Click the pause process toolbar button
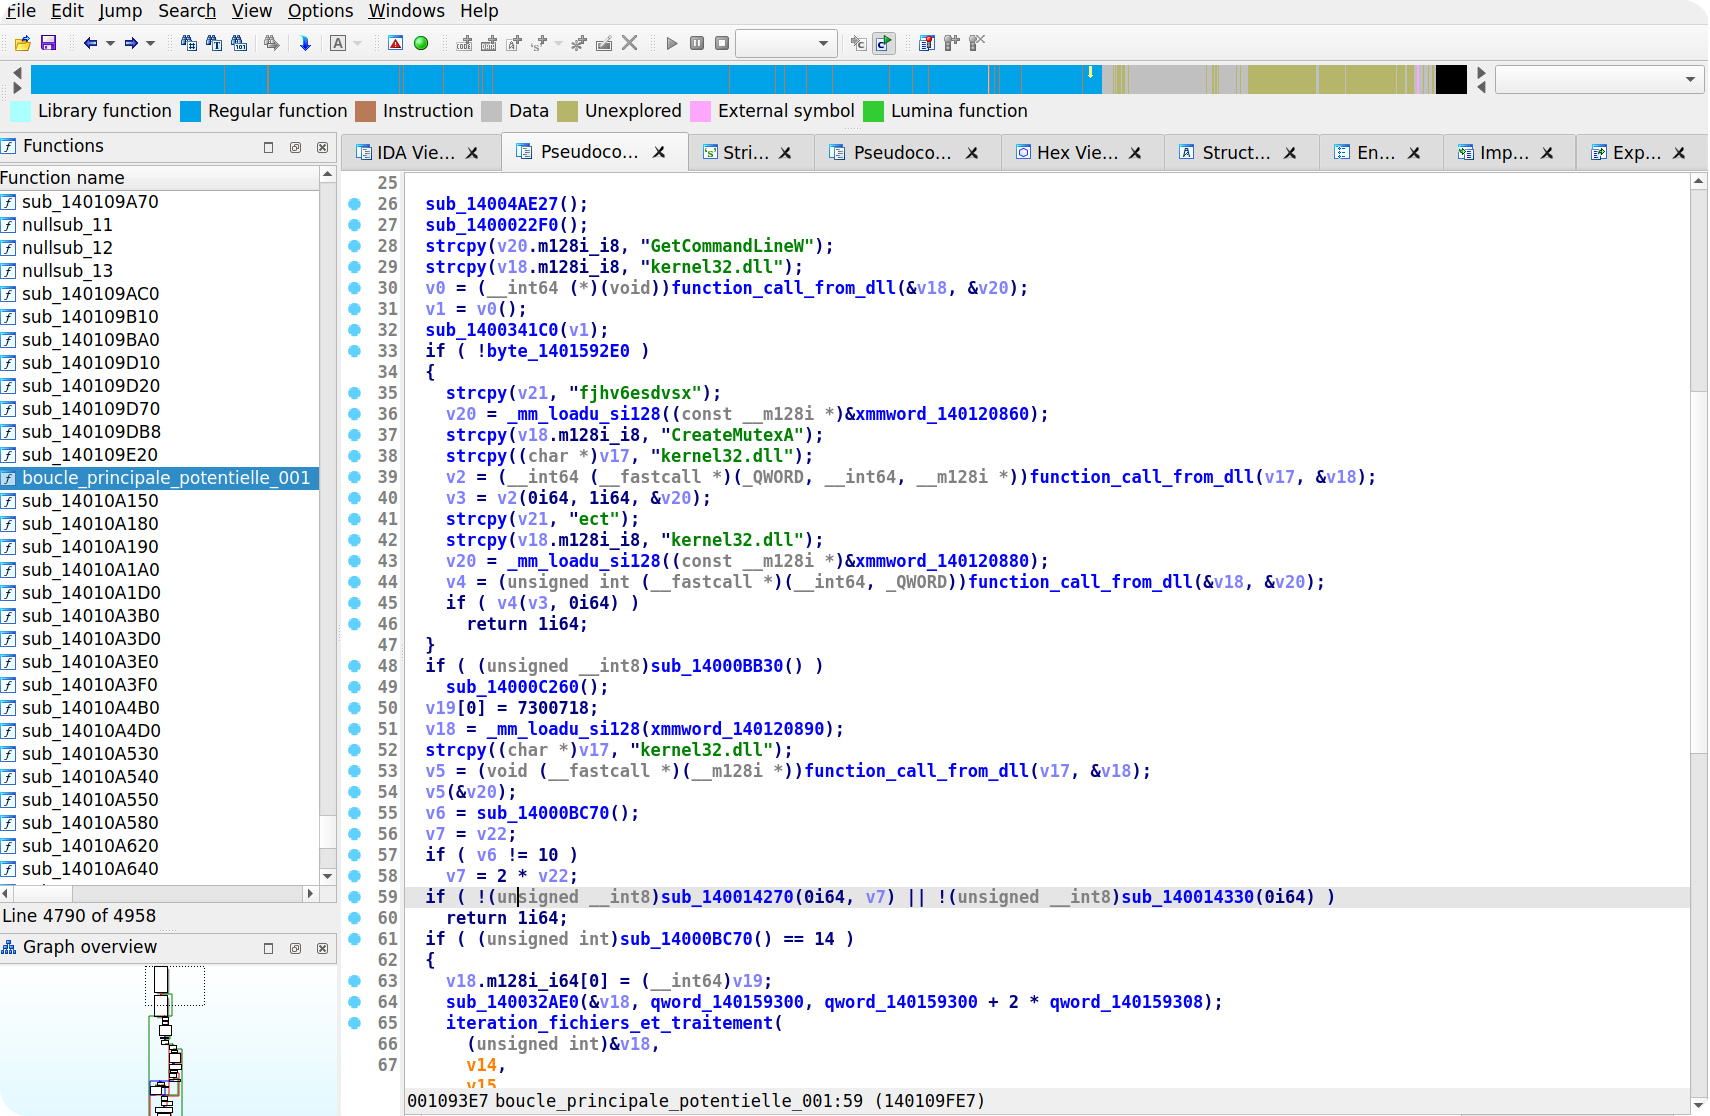1710x1116 pixels. click(x=697, y=43)
